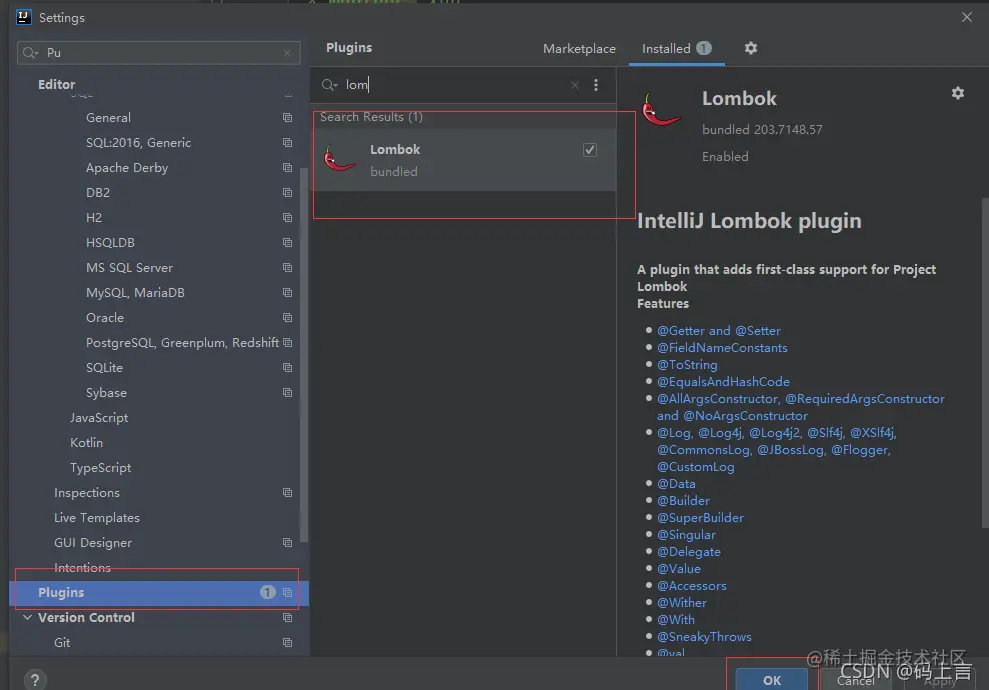The height and width of the screenshot is (690, 989).
Task: Click the Lombok plugin detail gear icon
Action: pos(957,93)
